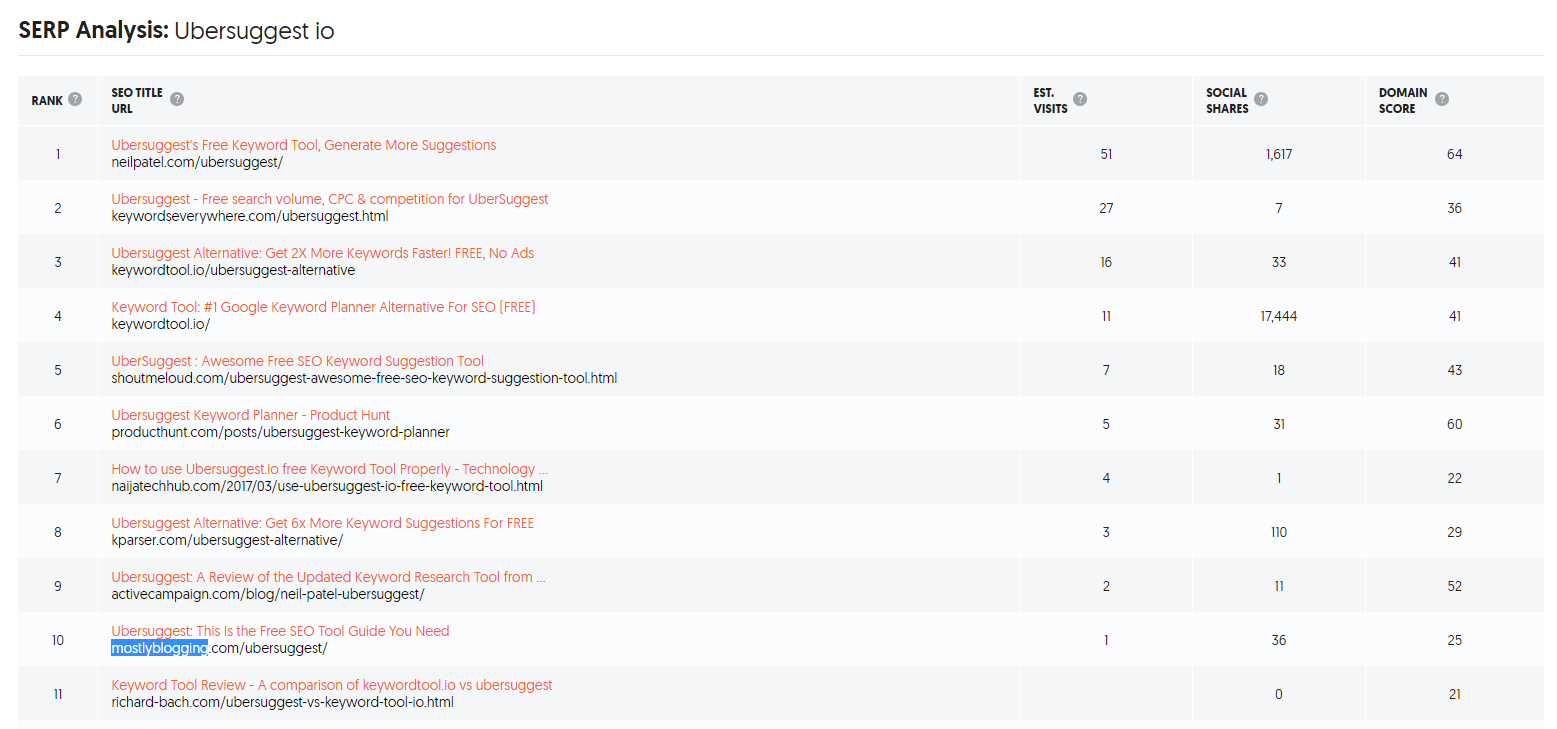Click the rank number 11 cell

coord(58,694)
